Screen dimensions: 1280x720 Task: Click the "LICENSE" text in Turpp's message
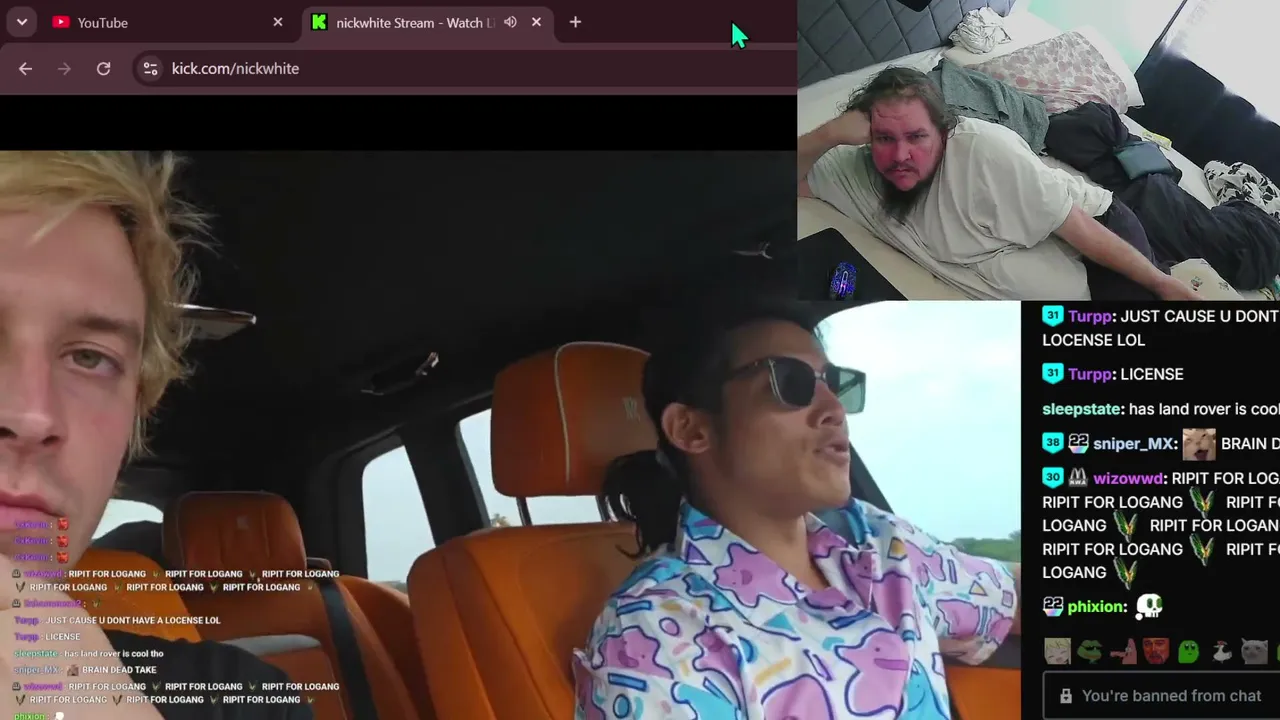(x=1152, y=374)
